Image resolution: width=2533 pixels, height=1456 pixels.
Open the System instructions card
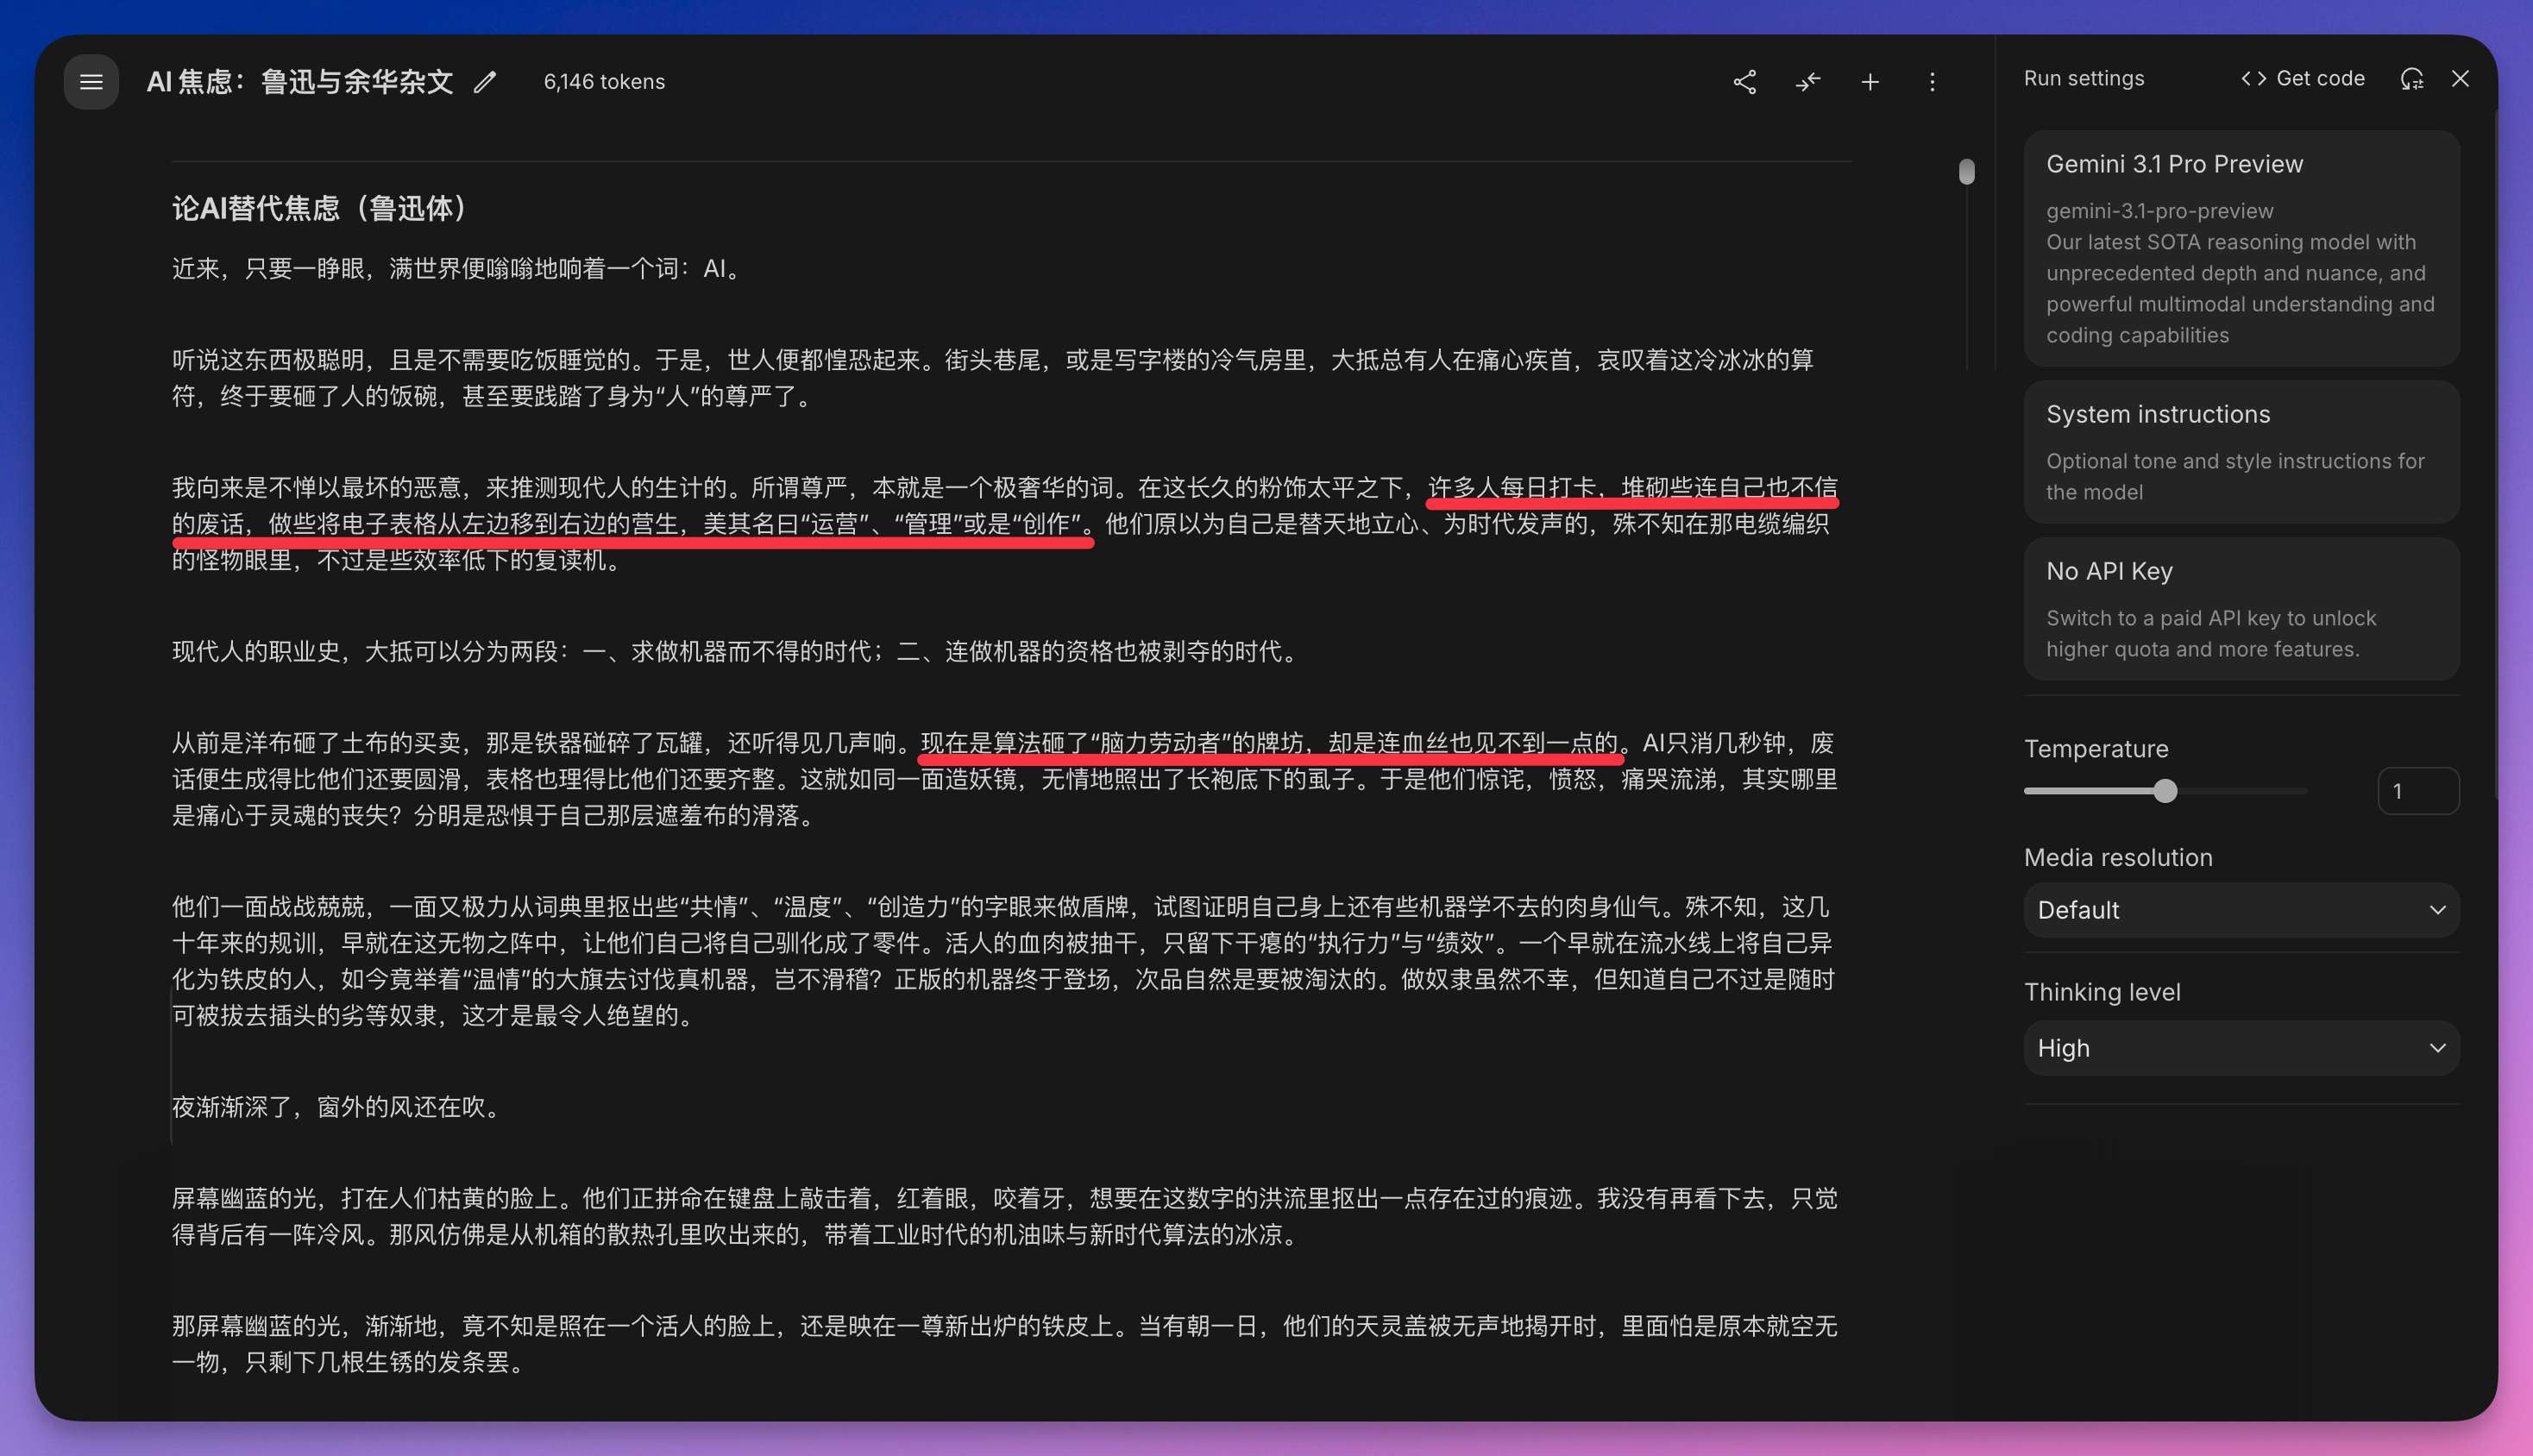pos(2240,451)
